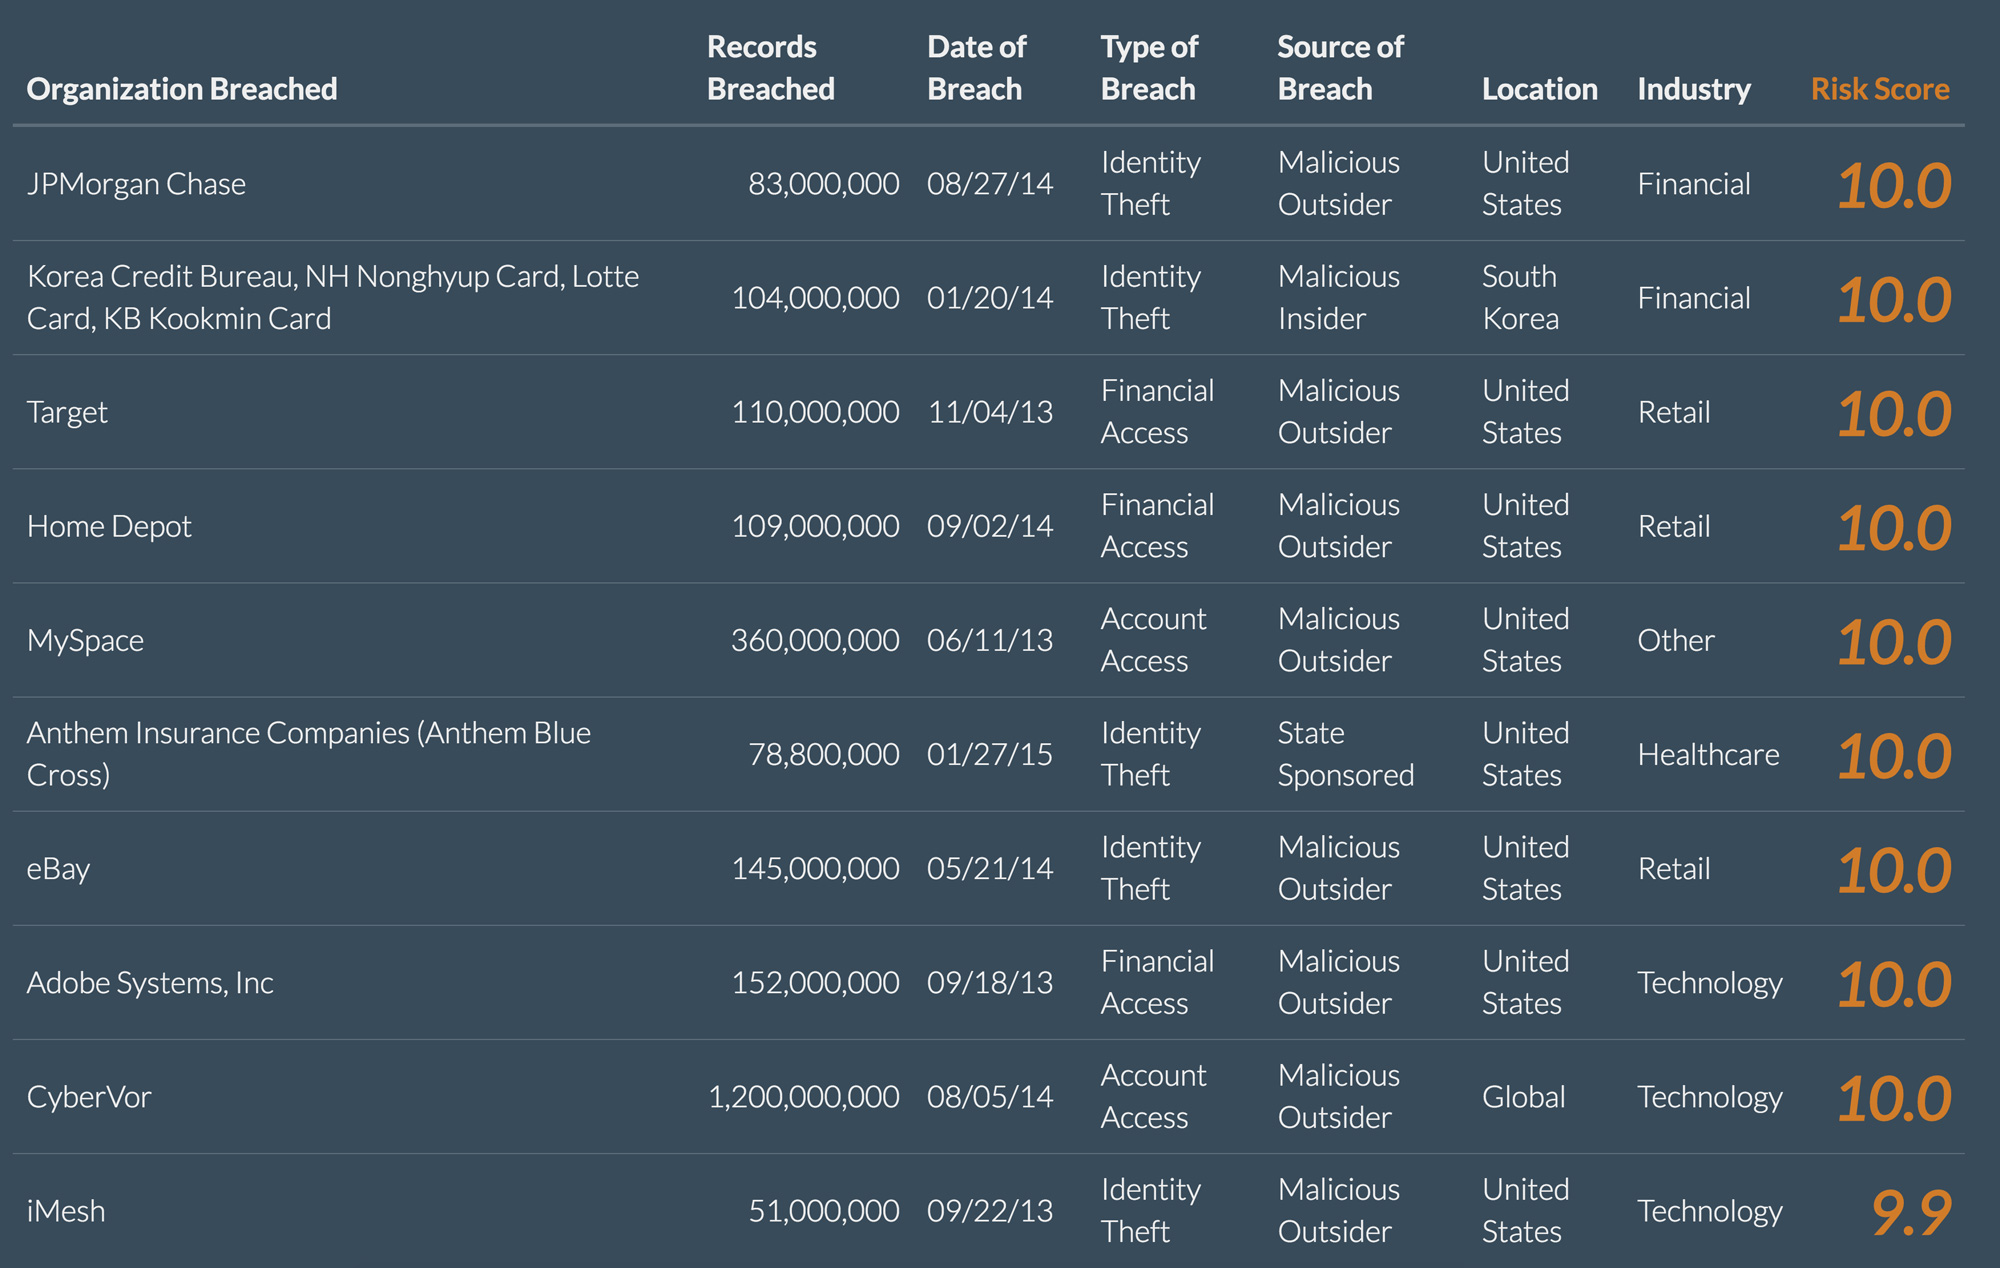The width and height of the screenshot is (2000, 1268).
Task: Click Target's Financial Access breach type
Action: [1158, 412]
